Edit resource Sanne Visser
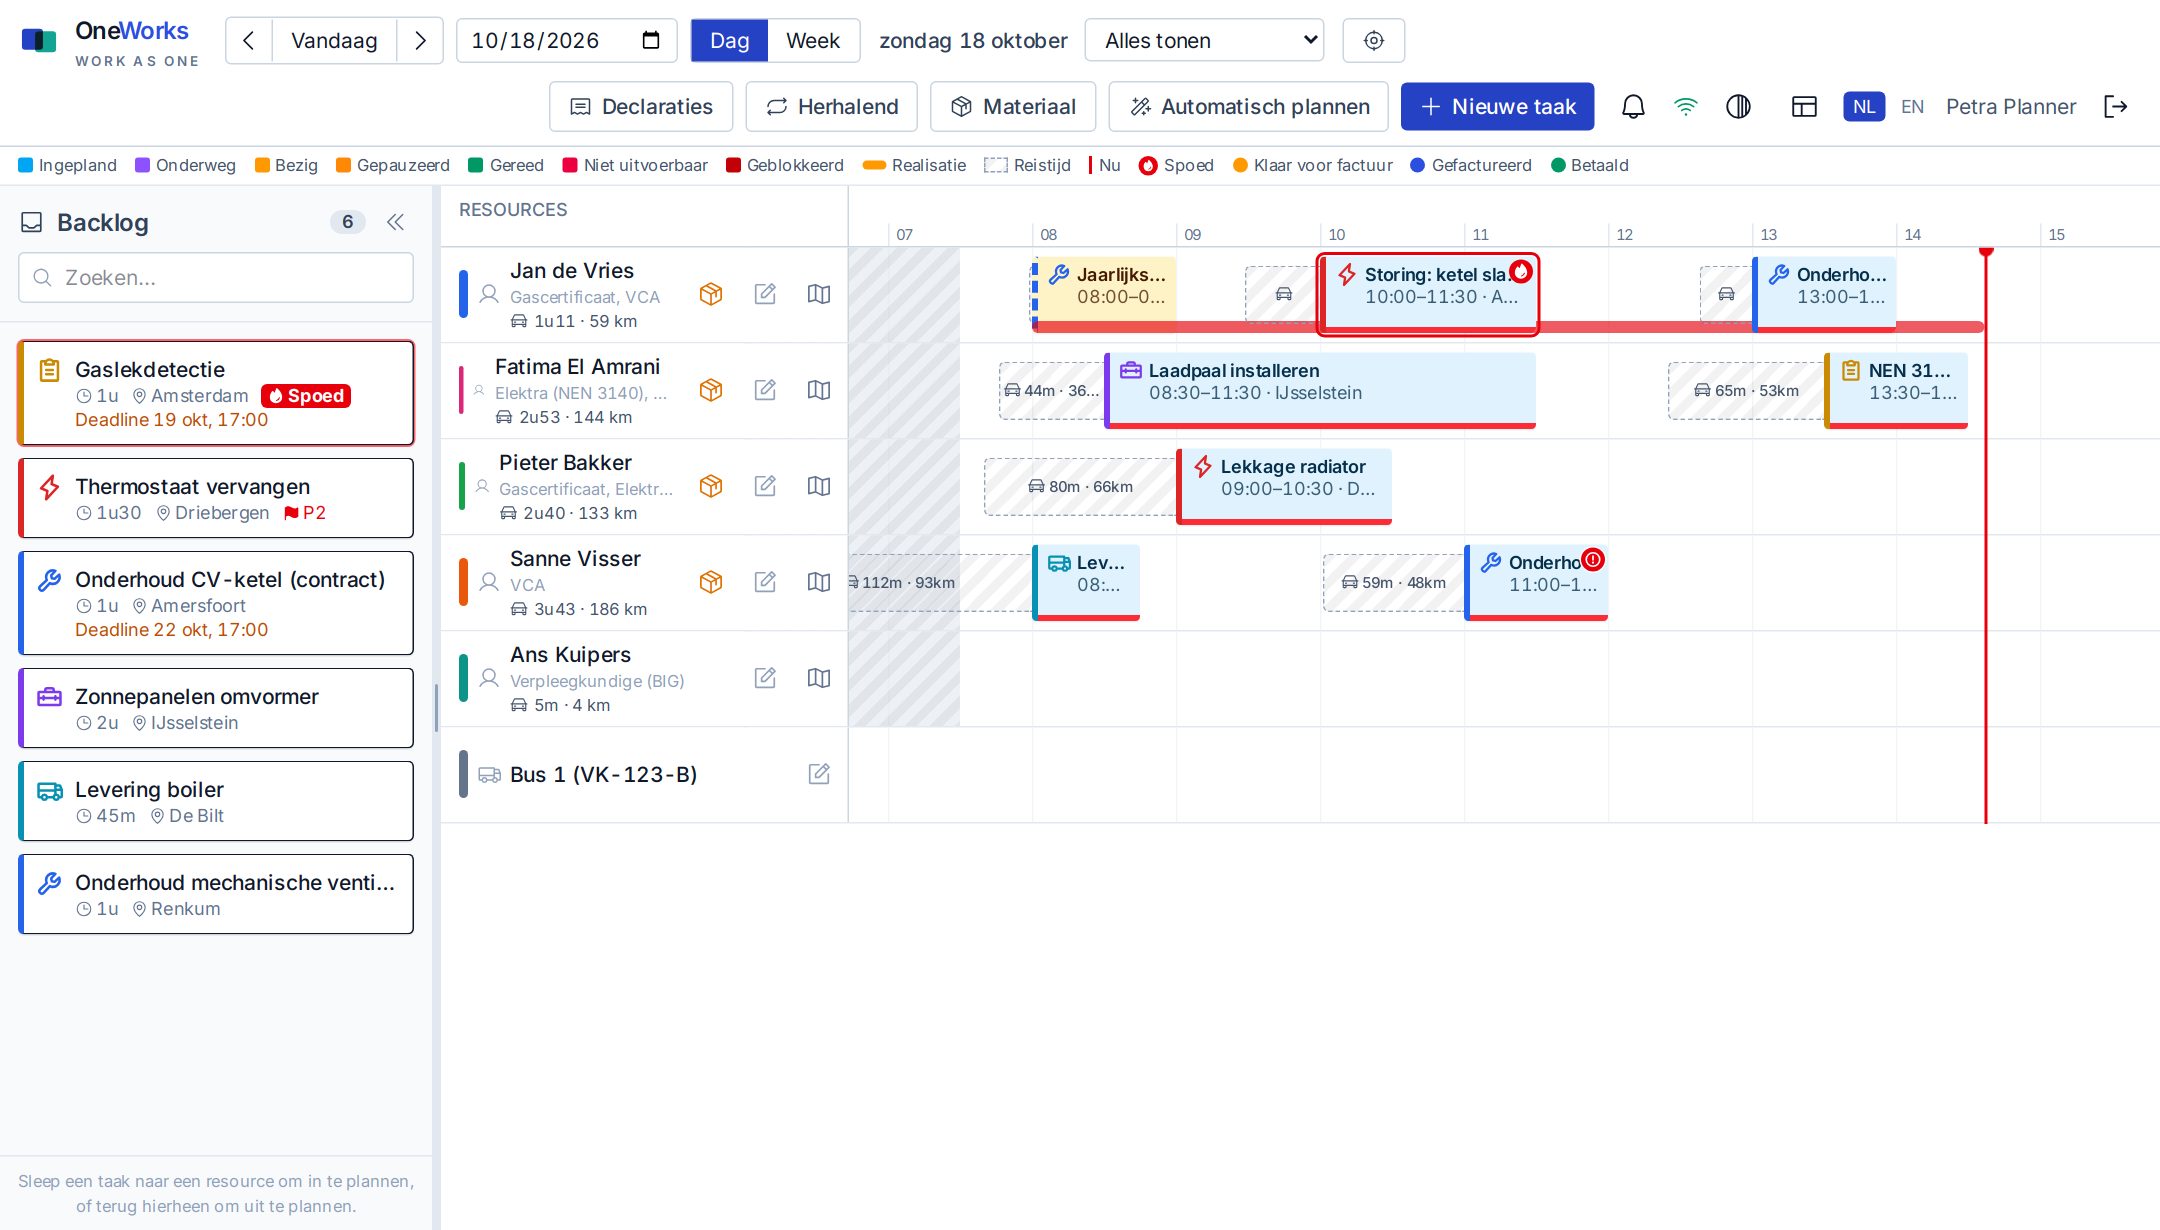The image size is (2160, 1230). pos(765,582)
